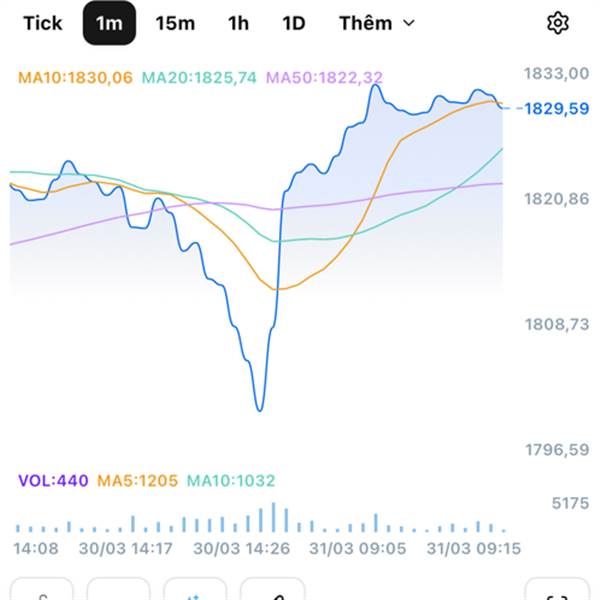Viewport: 600px width, 600px height.
Task: Select the 1m timeframe tab
Action: pyautogui.click(x=109, y=23)
